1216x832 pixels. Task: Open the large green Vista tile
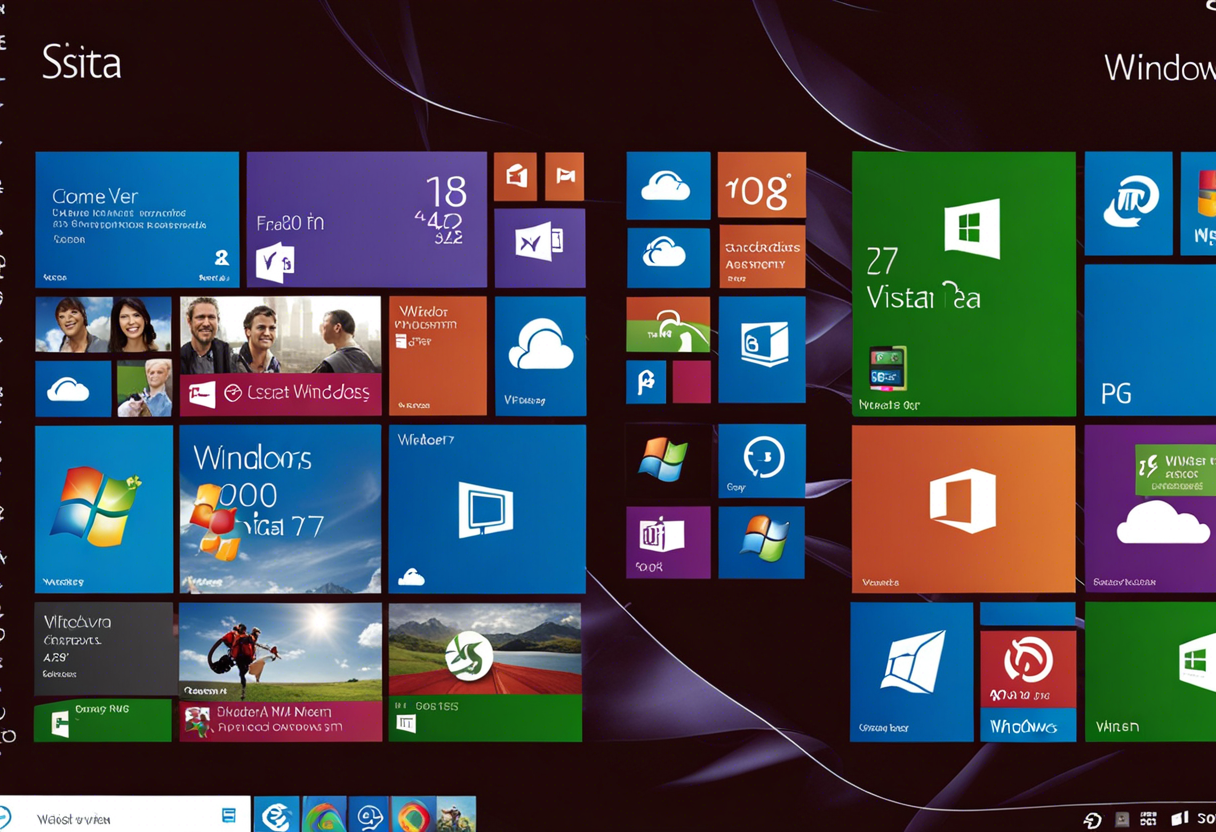click(x=963, y=283)
